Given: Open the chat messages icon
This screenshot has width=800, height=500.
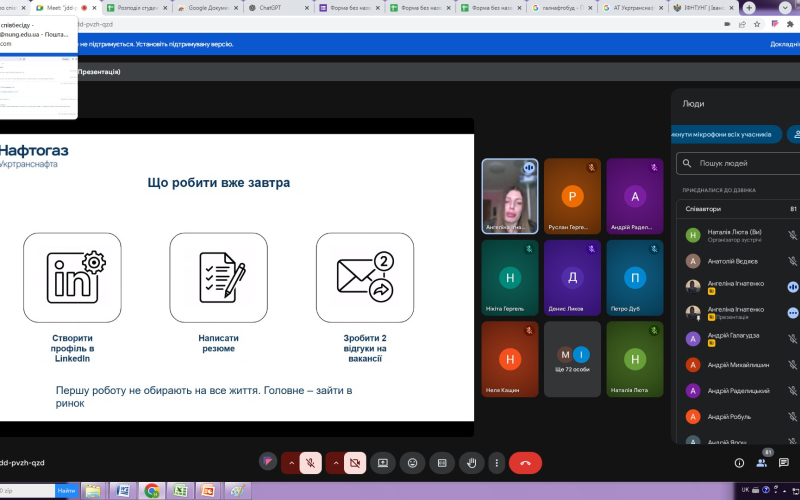Looking at the screenshot, I should (784, 463).
